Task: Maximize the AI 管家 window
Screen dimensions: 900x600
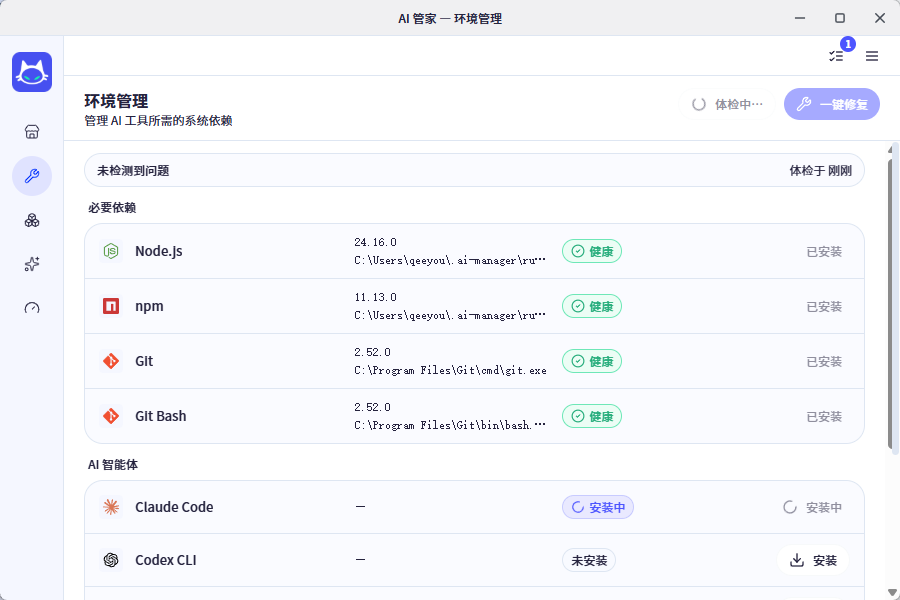Action: click(840, 18)
